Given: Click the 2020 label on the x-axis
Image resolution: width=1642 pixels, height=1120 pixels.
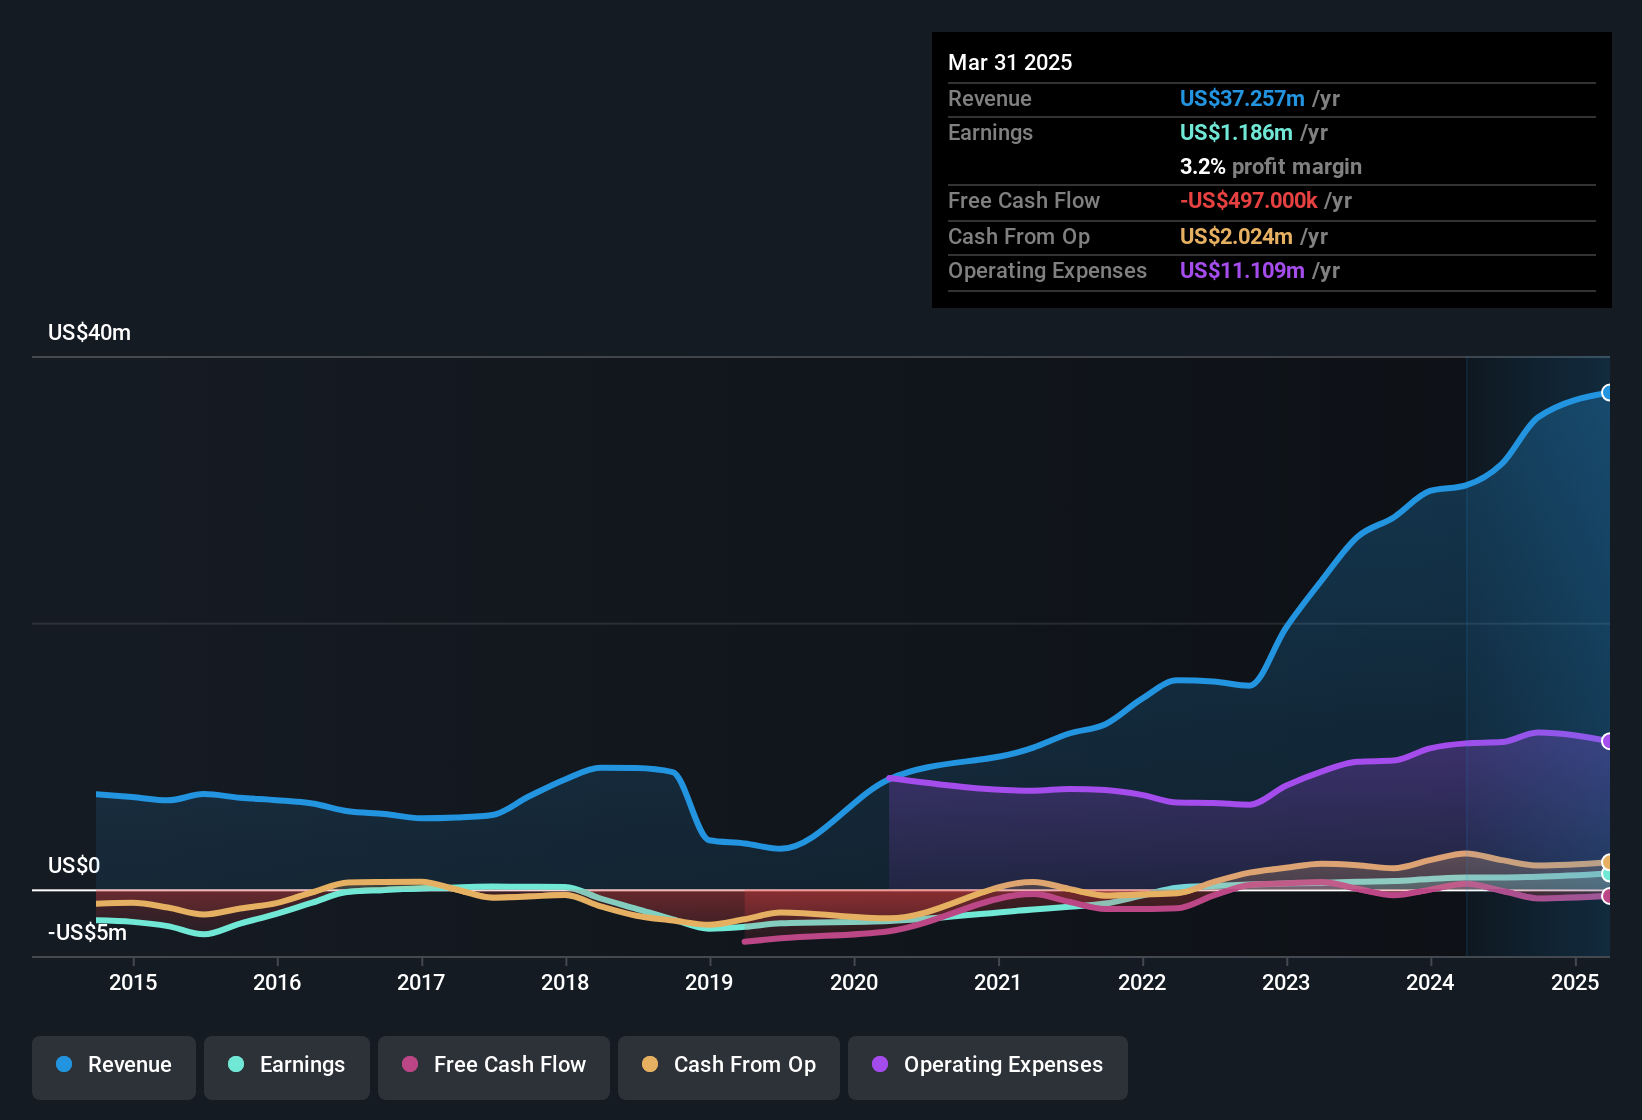Looking at the screenshot, I should pos(854,982).
